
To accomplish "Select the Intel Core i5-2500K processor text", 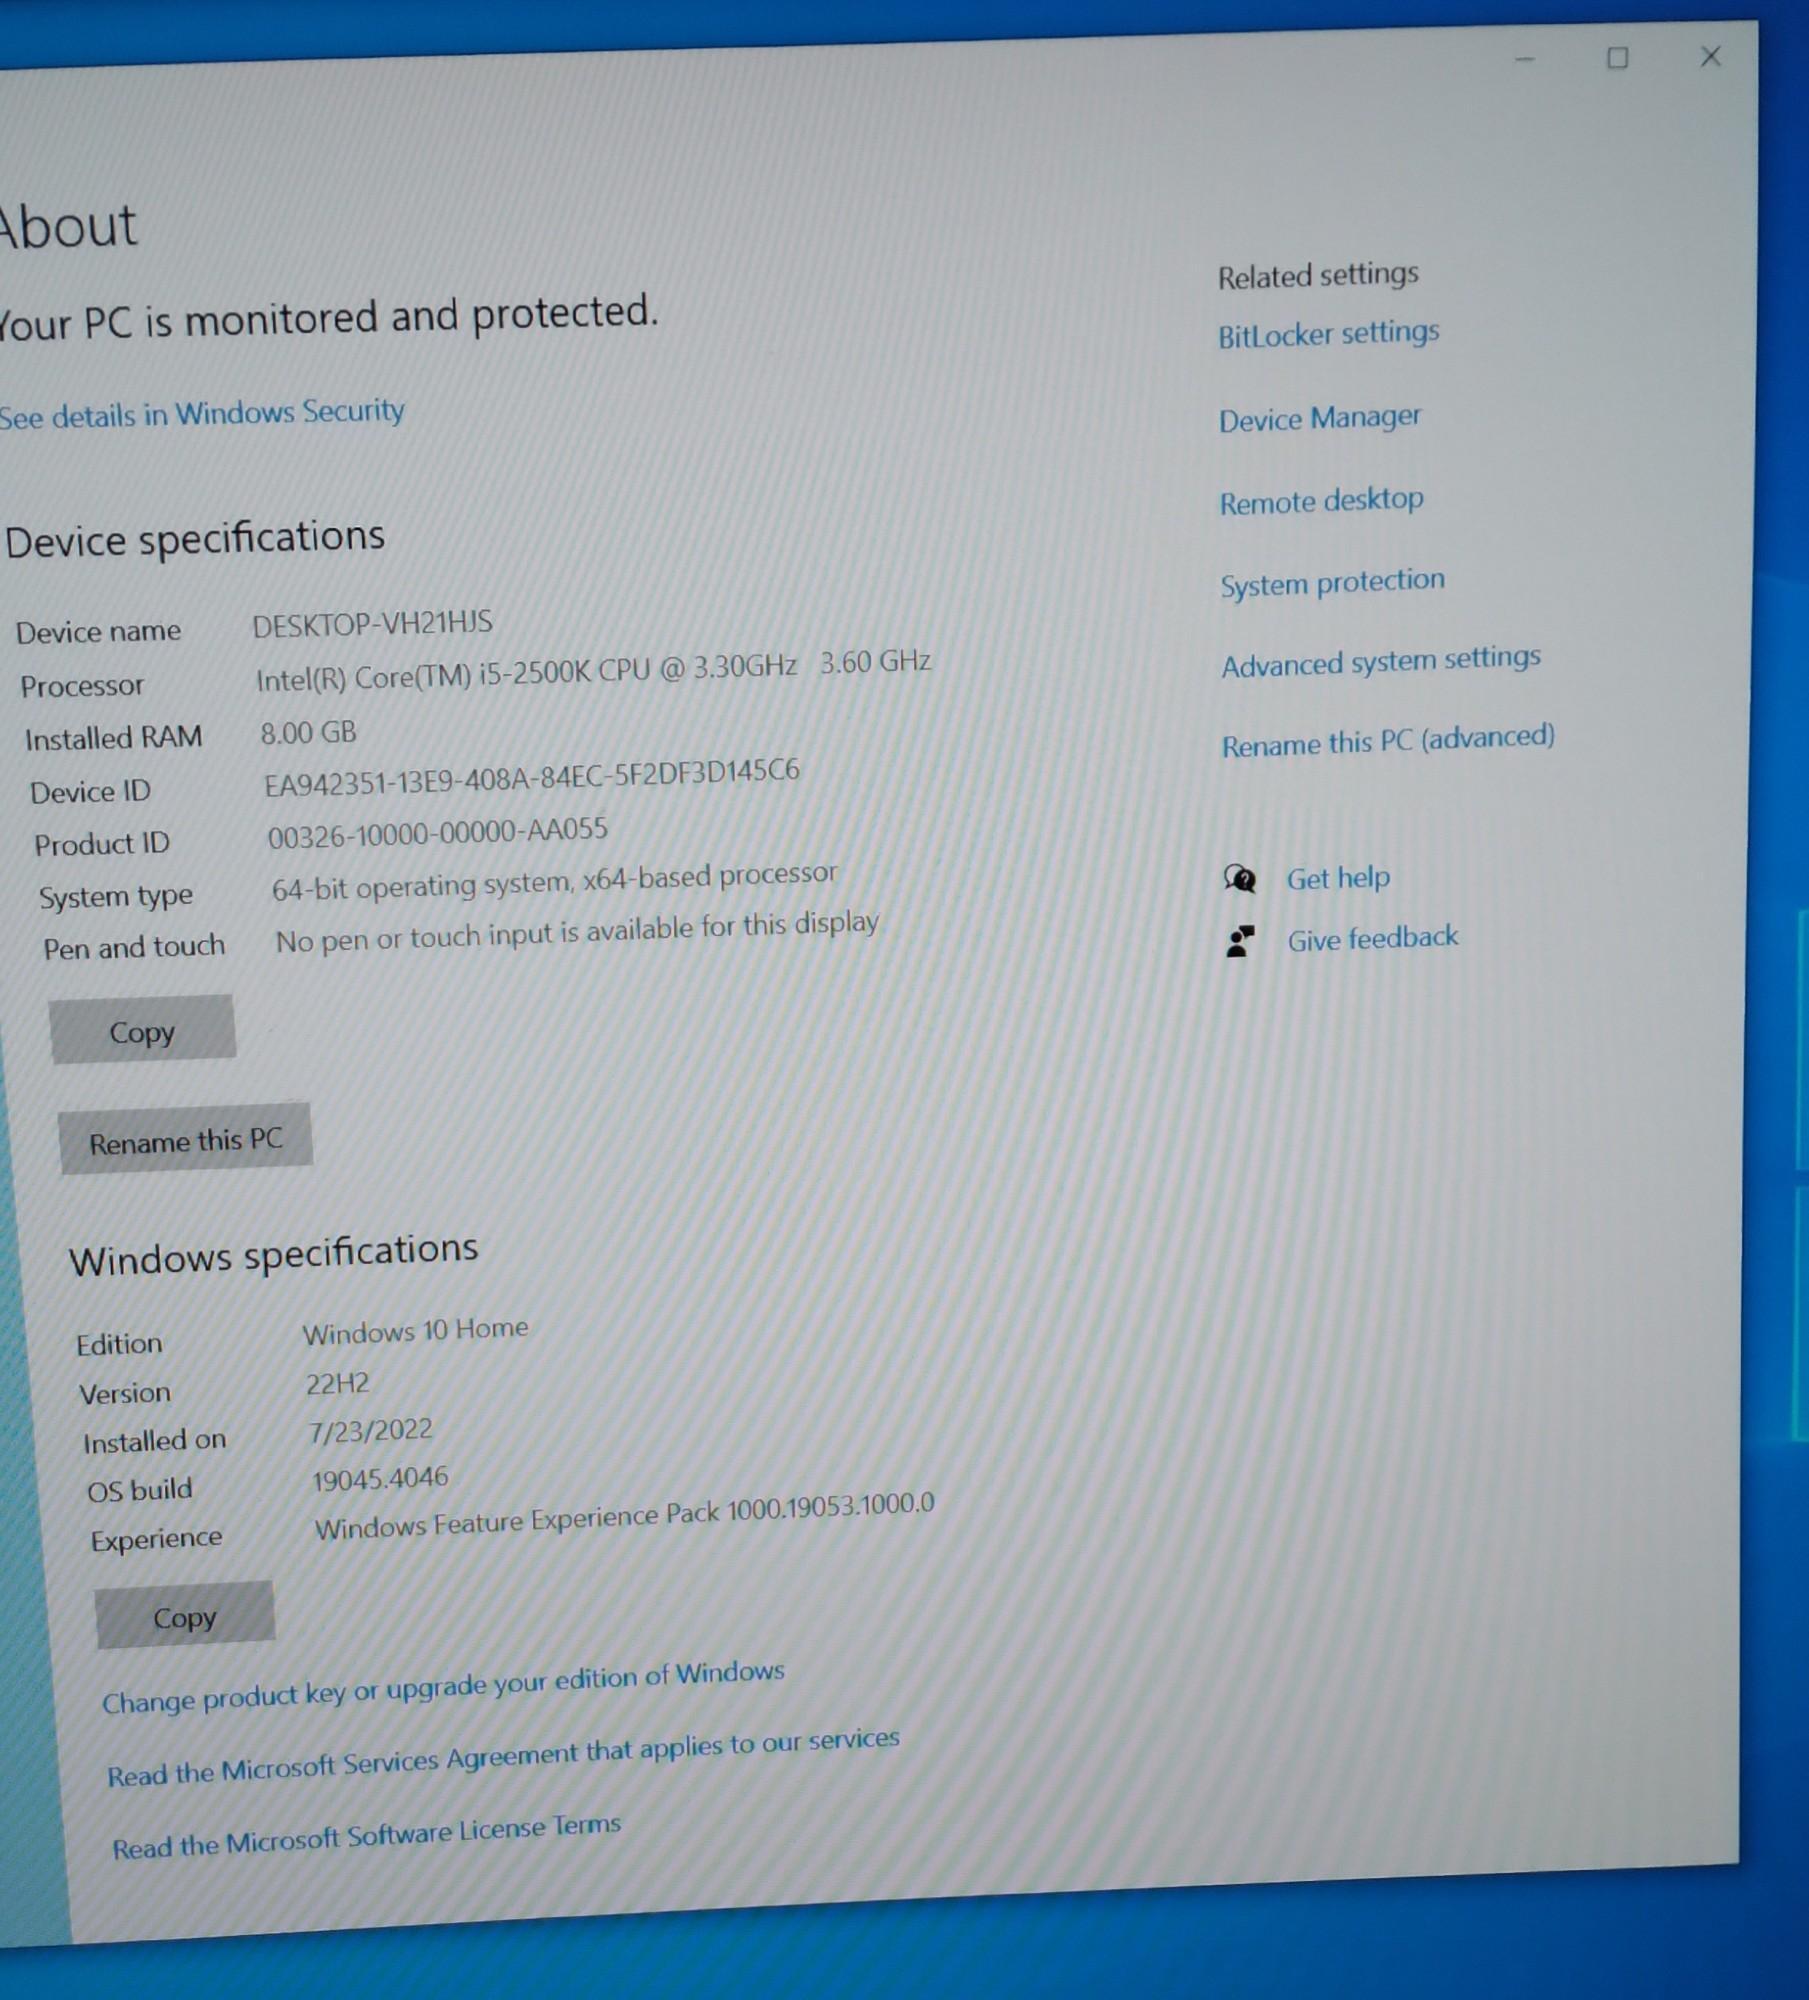I will (593, 671).
